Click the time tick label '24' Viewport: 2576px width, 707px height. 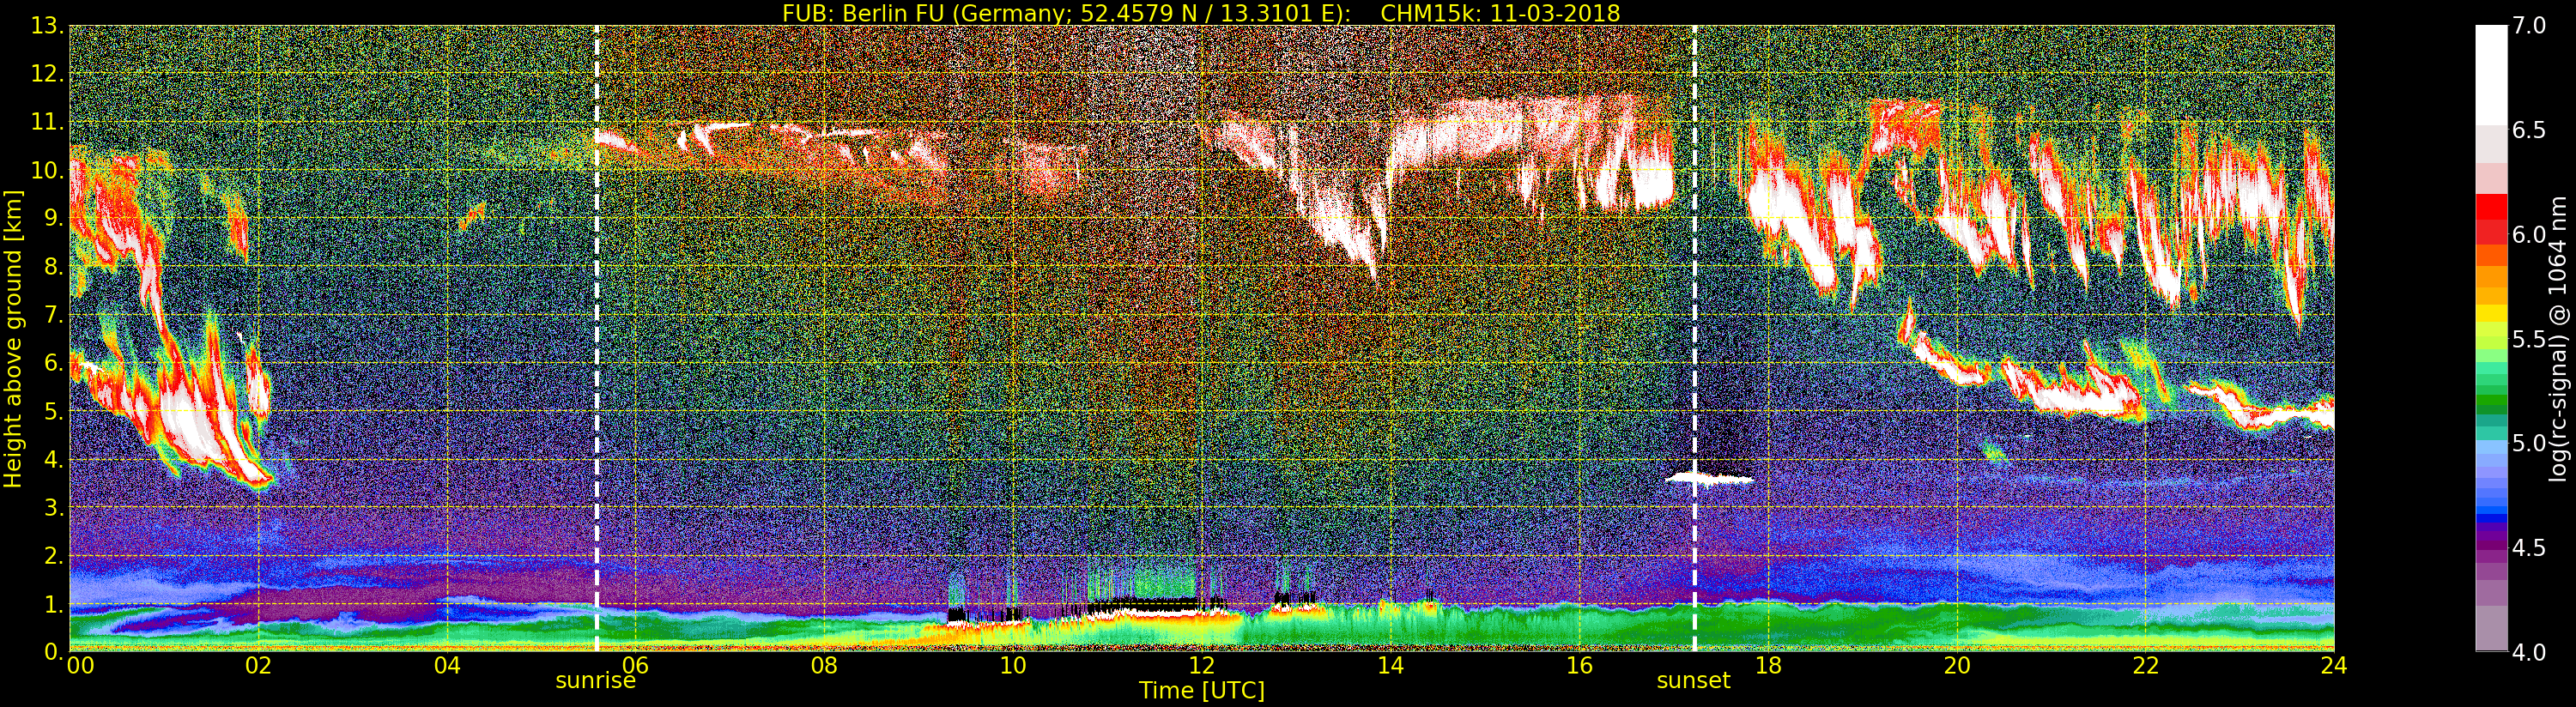pos(2334,665)
